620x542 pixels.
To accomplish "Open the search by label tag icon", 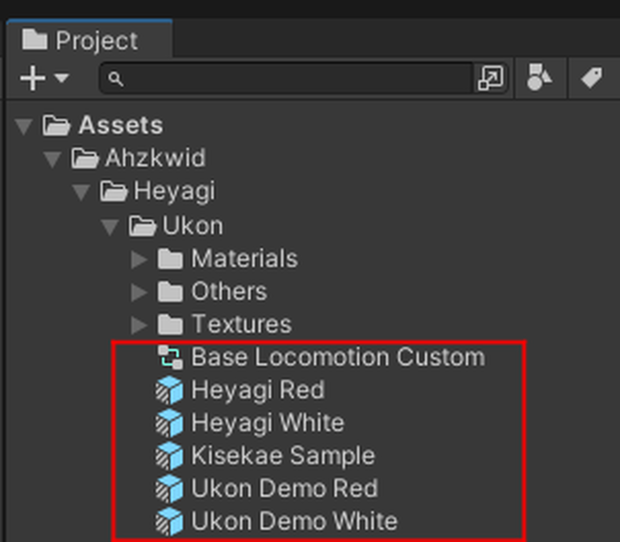I will [x=592, y=77].
